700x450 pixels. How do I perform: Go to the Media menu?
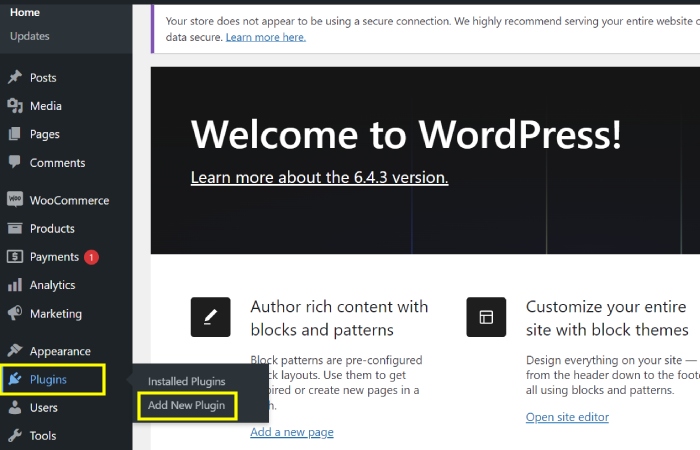coord(46,106)
